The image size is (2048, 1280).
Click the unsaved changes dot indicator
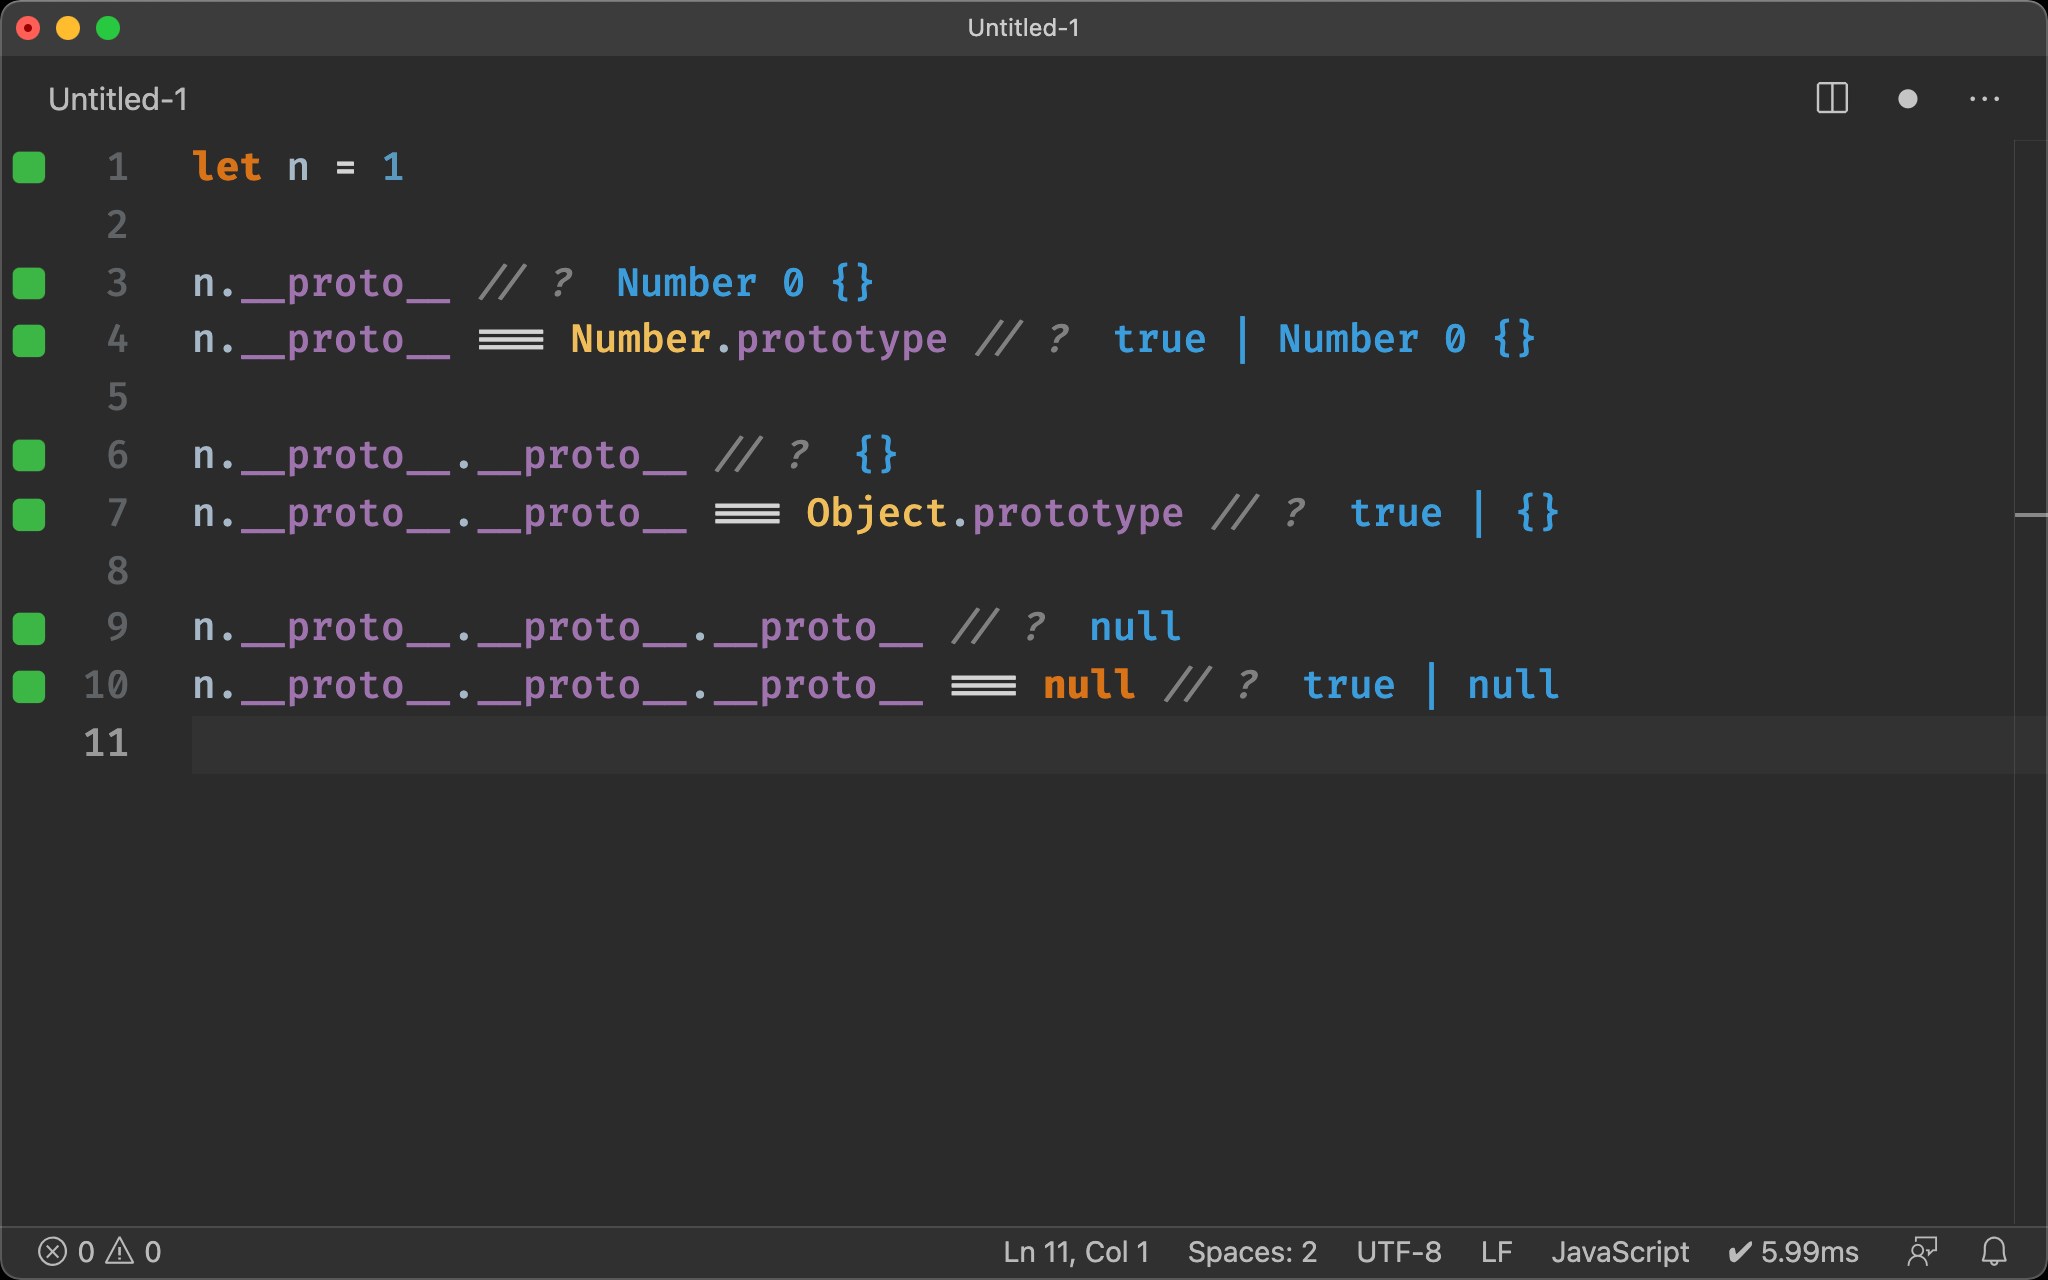coord(1907,98)
